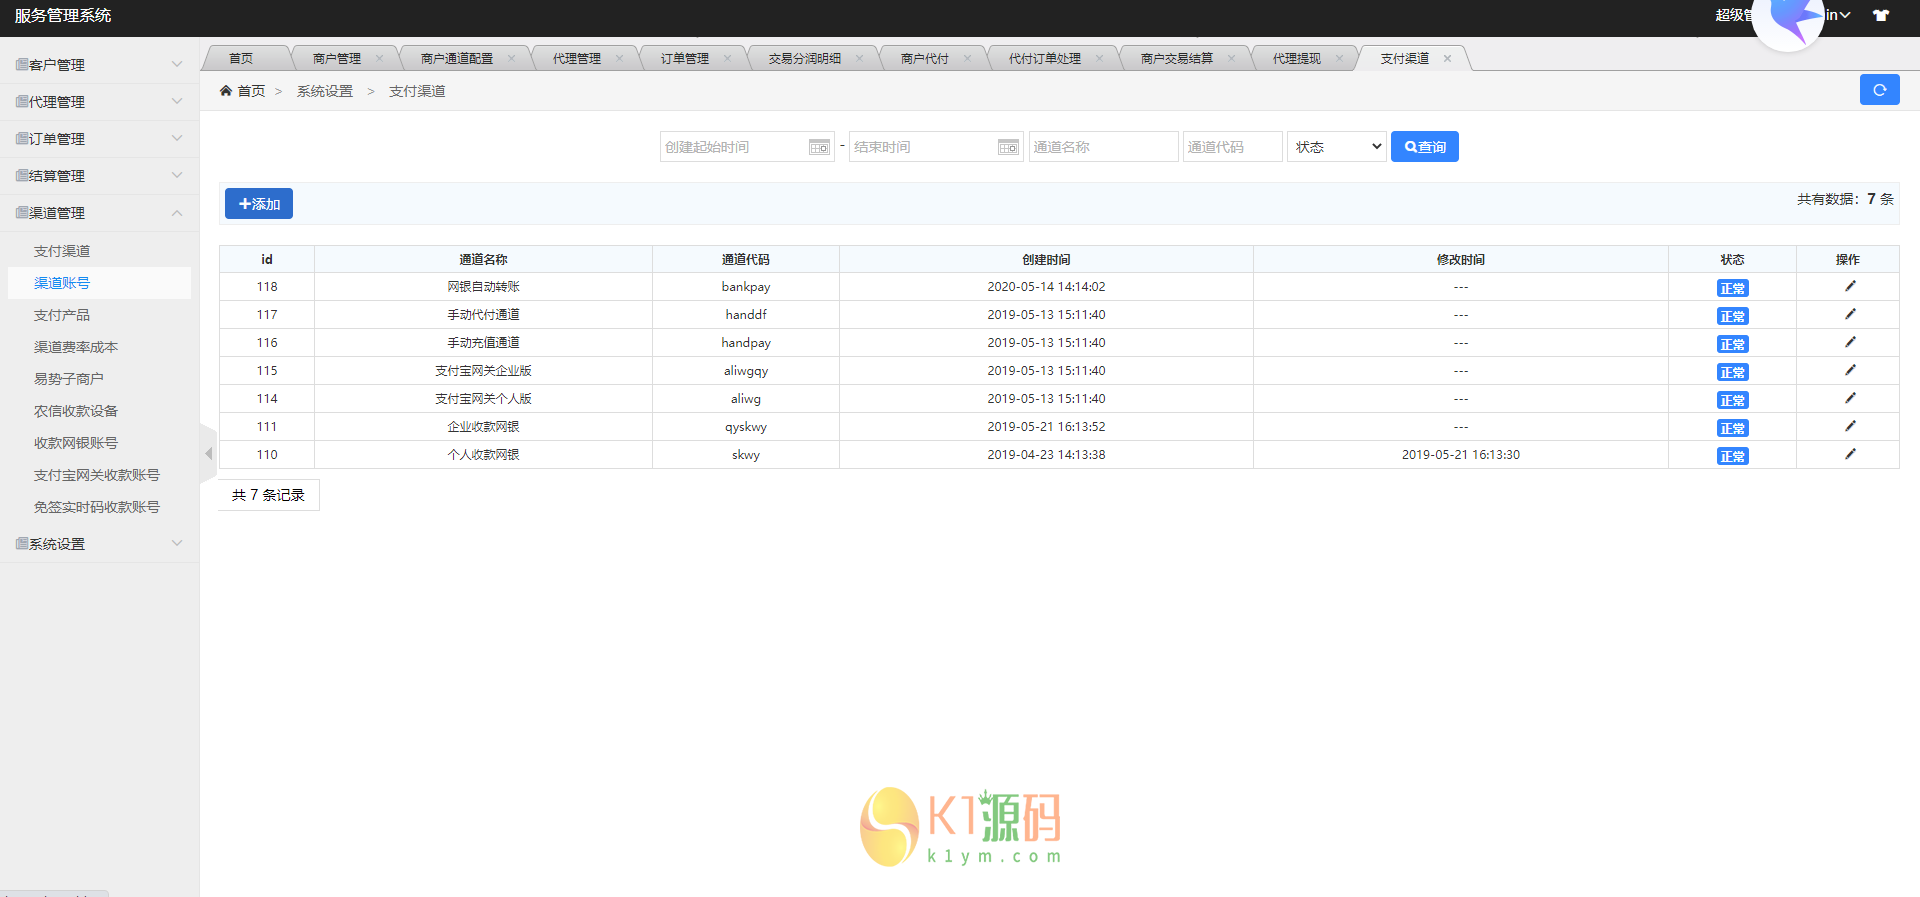Edit the aliwg channel row
Image resolution: width=1920 pixels, height=897 pixels.
pos(1849,398)
